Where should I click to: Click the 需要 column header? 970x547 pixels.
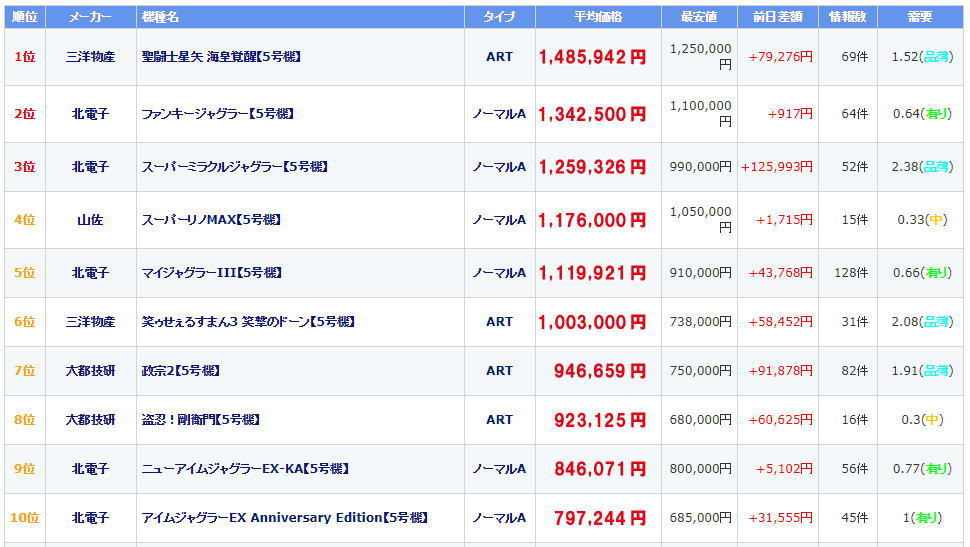point(920,17)
